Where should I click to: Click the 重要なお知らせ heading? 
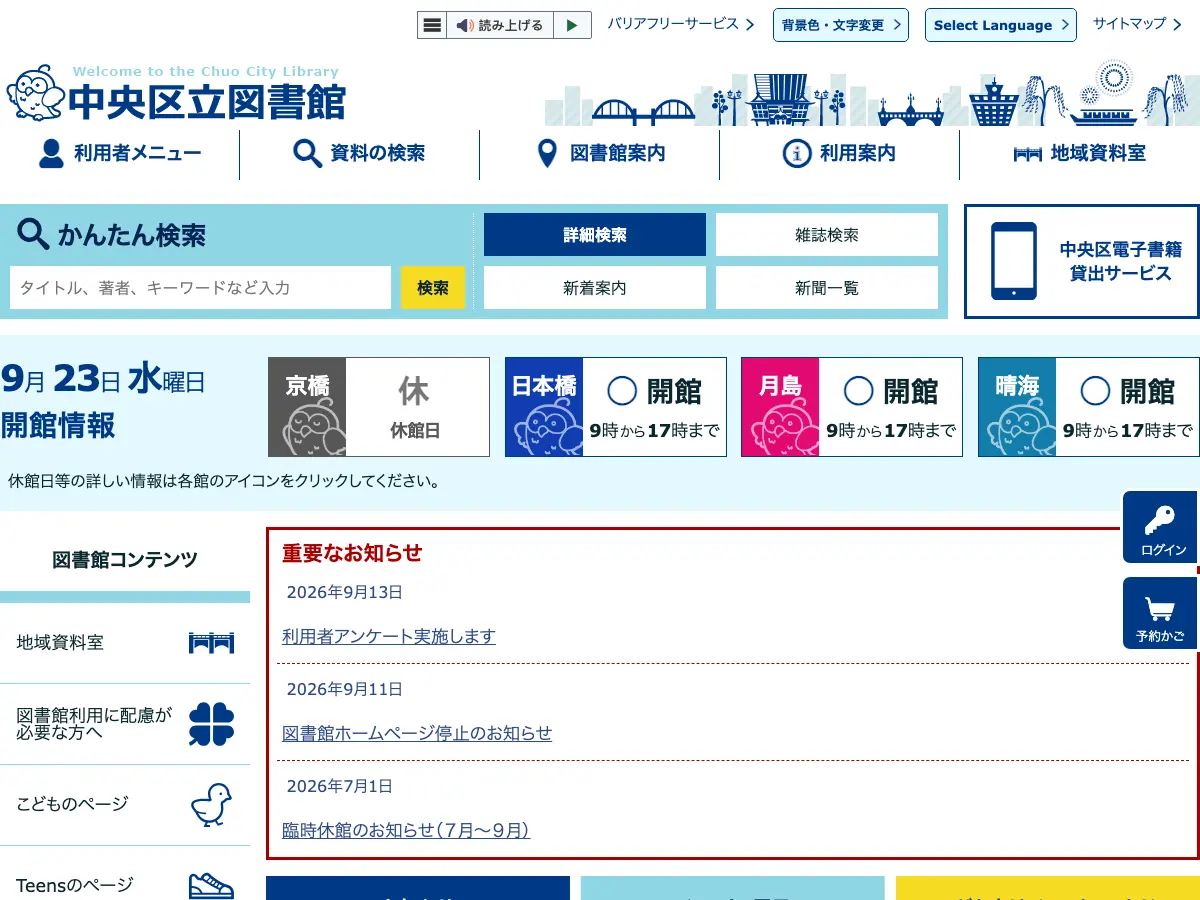[352, 553]
